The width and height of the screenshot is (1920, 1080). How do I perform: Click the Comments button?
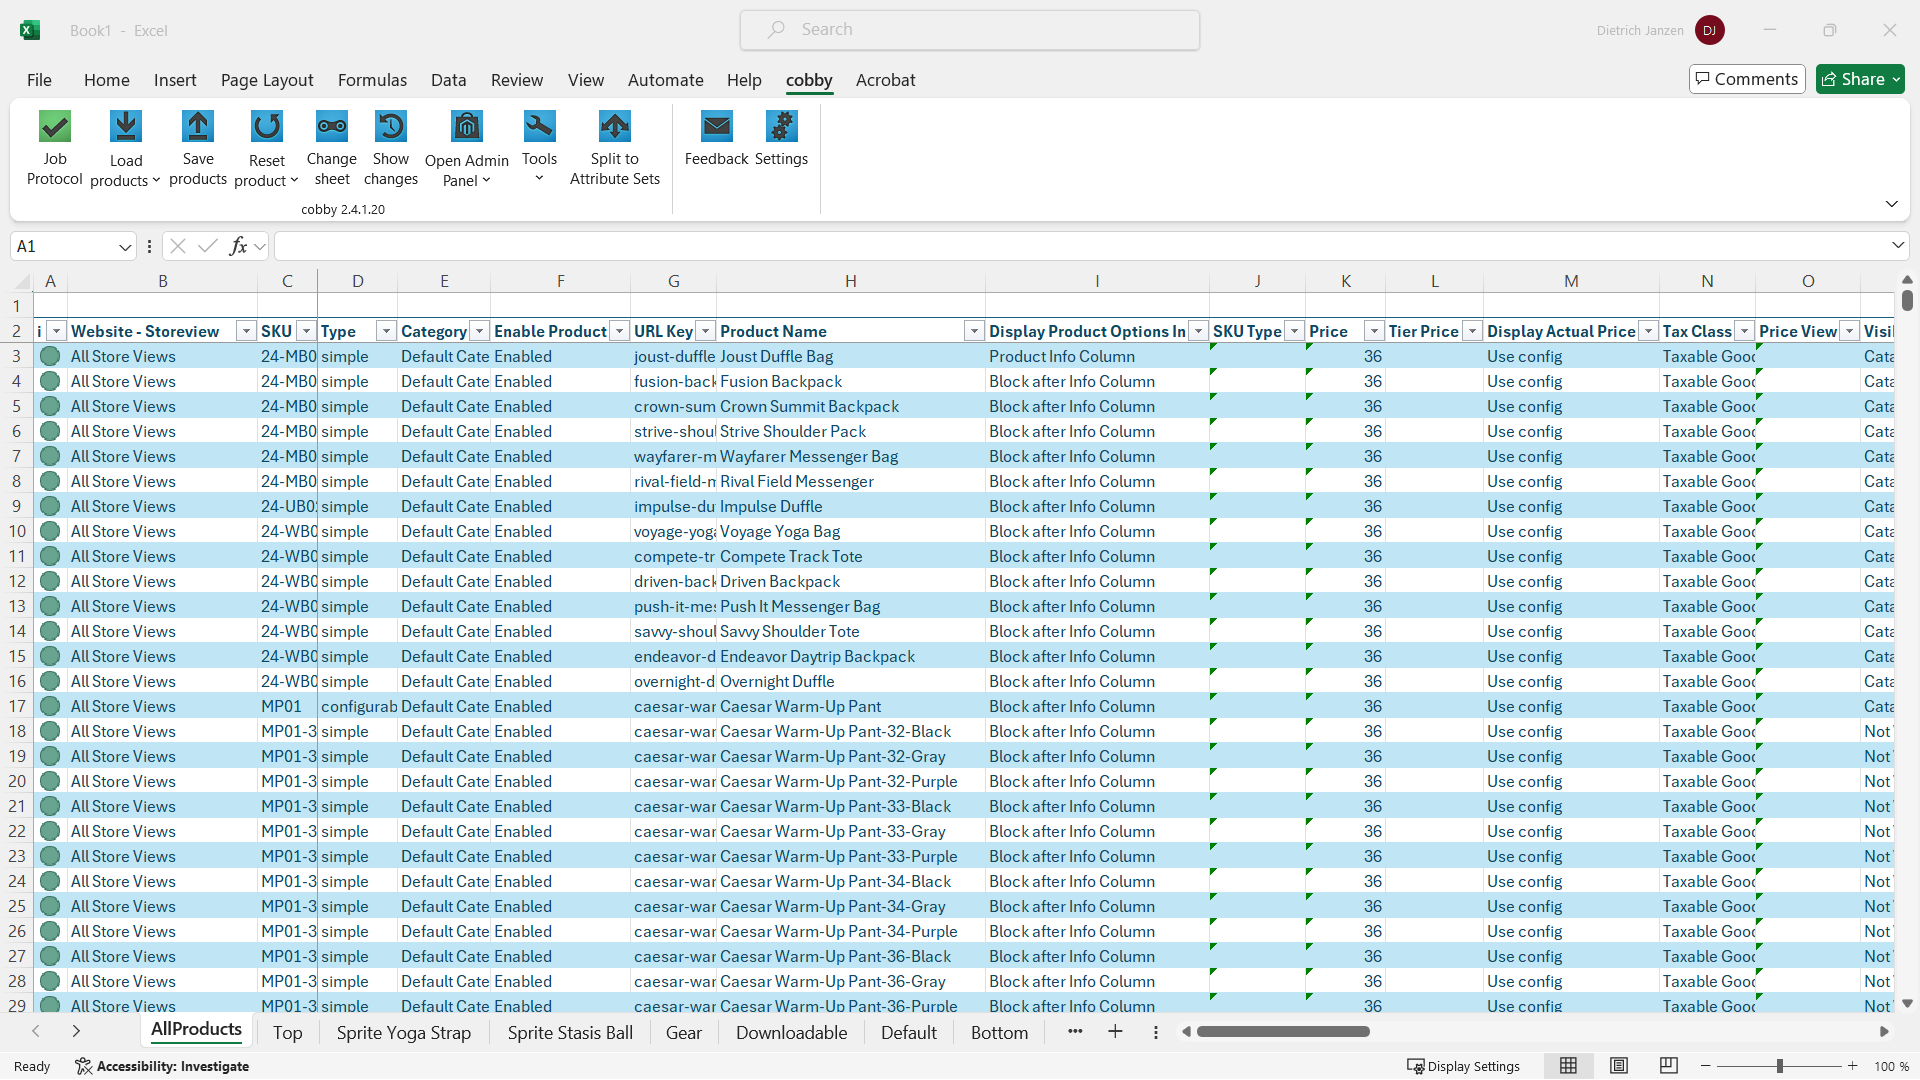[x=1746, y=79]
